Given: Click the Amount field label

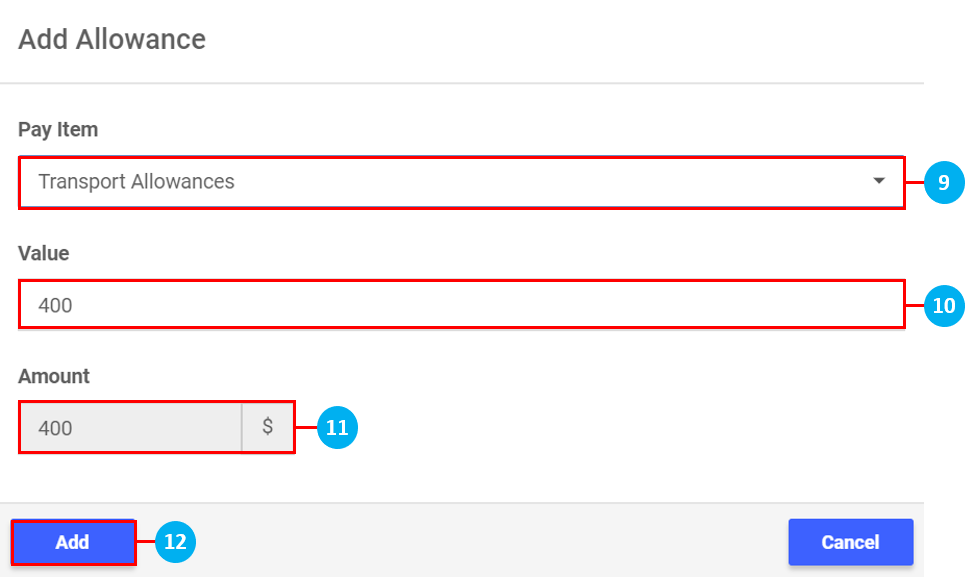Looking at the screenshot, I should pyautogui.click(x=54, y=376).
